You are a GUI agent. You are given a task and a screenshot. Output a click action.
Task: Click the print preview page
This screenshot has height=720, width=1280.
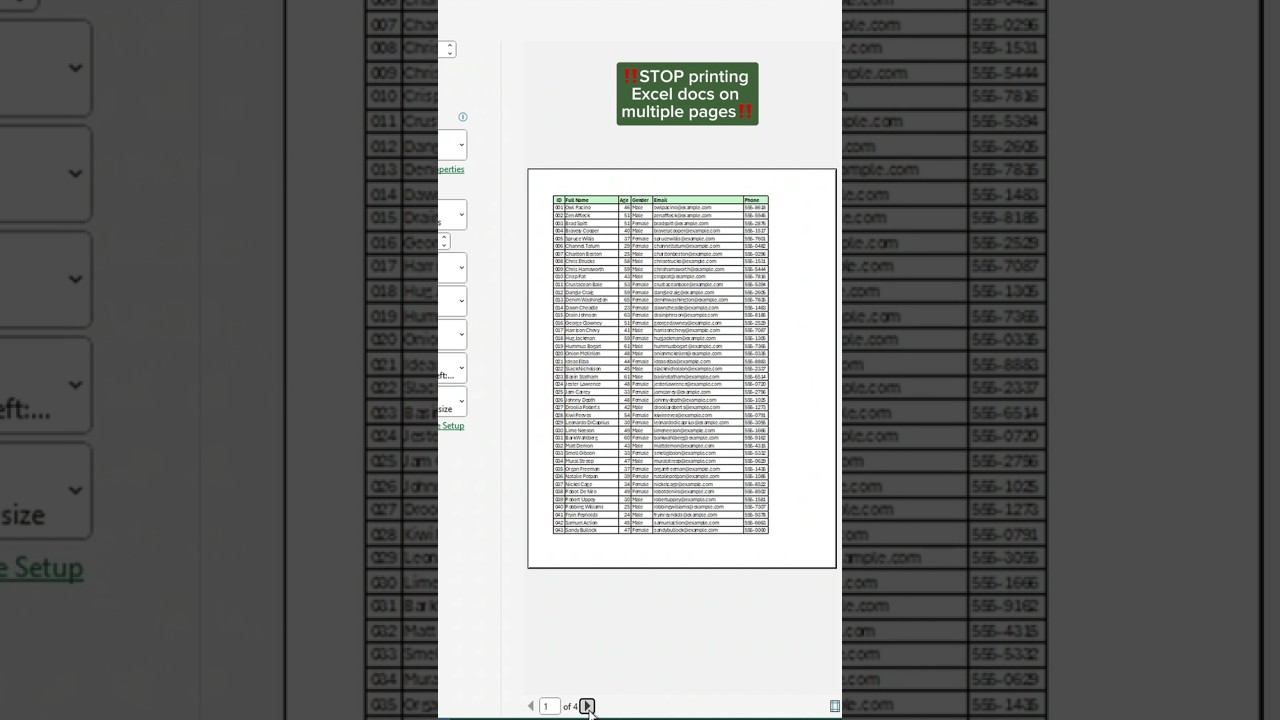click(682, 369)
